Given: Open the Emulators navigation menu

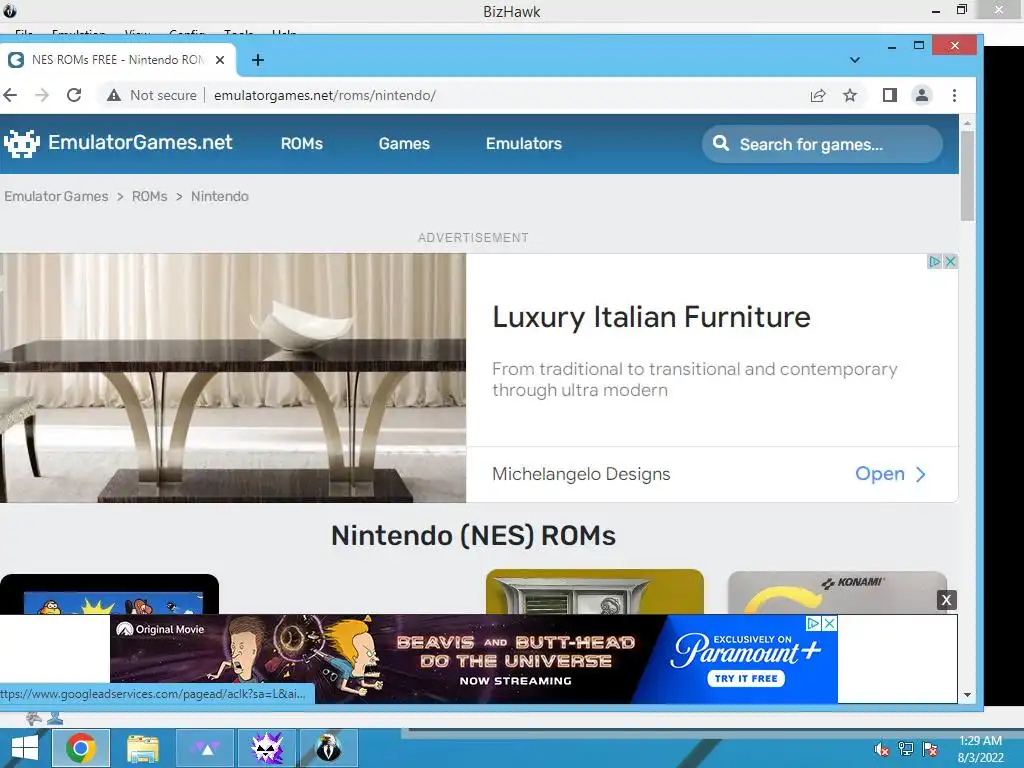Looking at the screenshot, I should (x=524, y=144).
